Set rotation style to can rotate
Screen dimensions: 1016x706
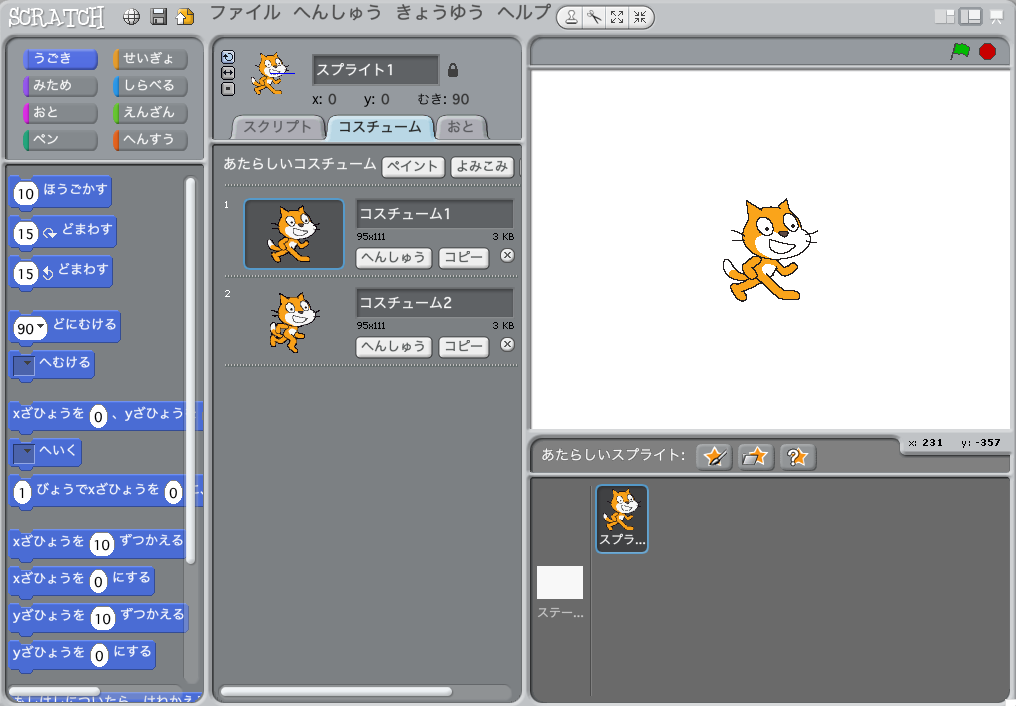point(228,57)
